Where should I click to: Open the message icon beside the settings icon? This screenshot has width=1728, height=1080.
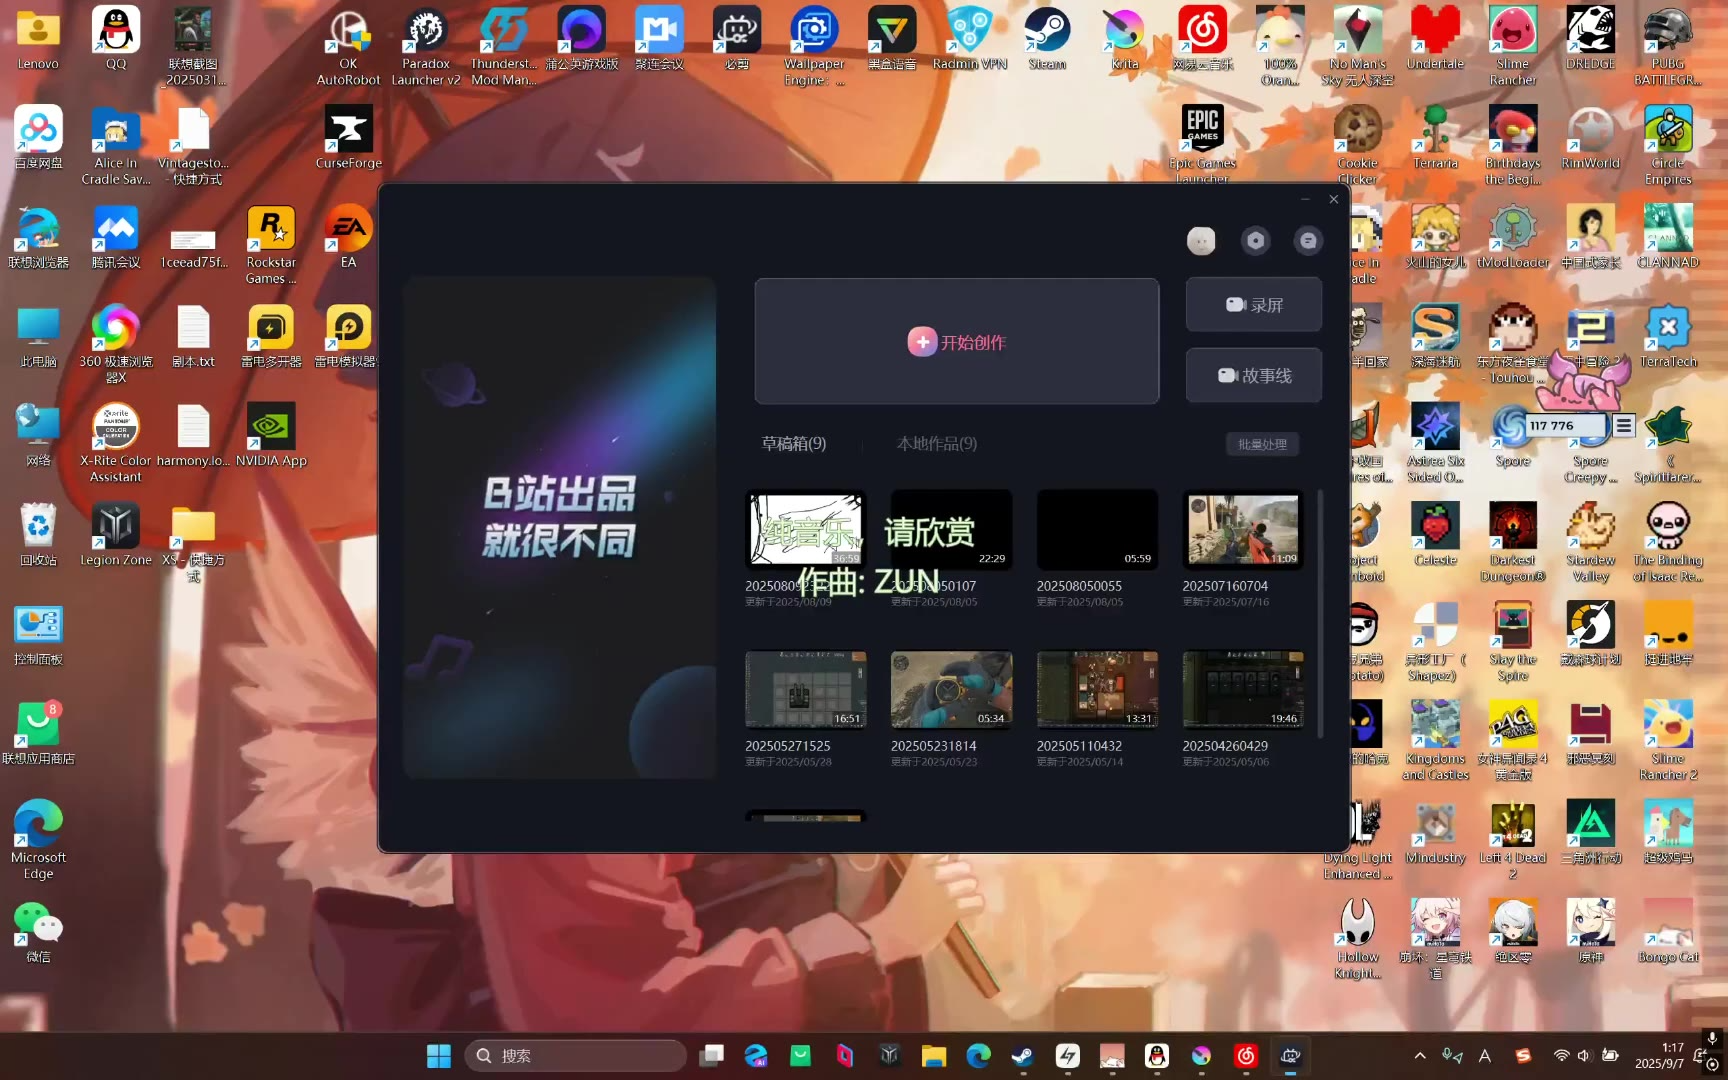coord(1308,240)
